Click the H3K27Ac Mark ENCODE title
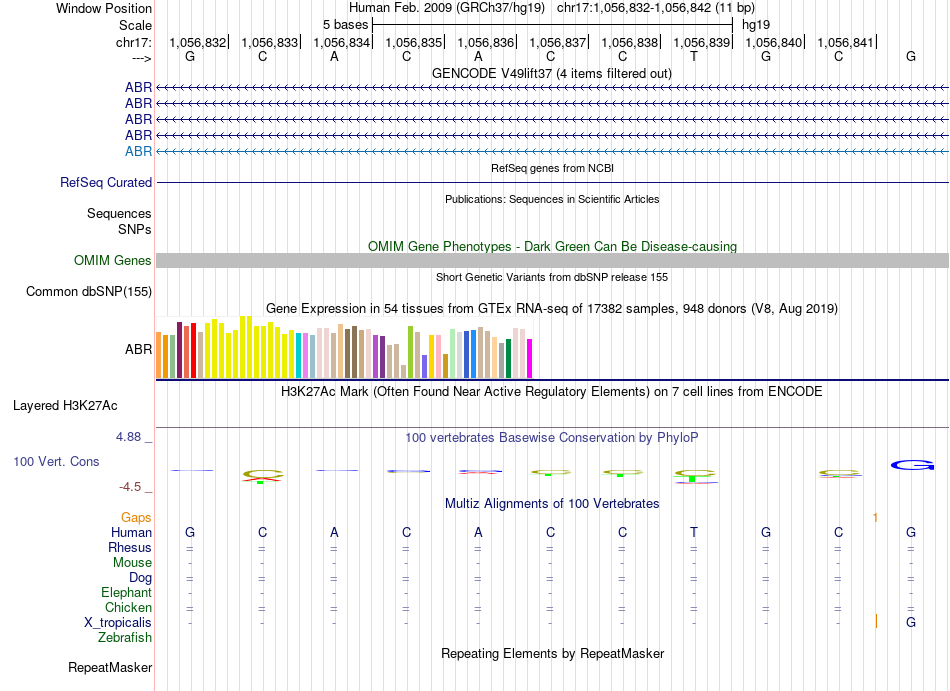This screenshot has width=950, height=691. click(x=552, y=392)
